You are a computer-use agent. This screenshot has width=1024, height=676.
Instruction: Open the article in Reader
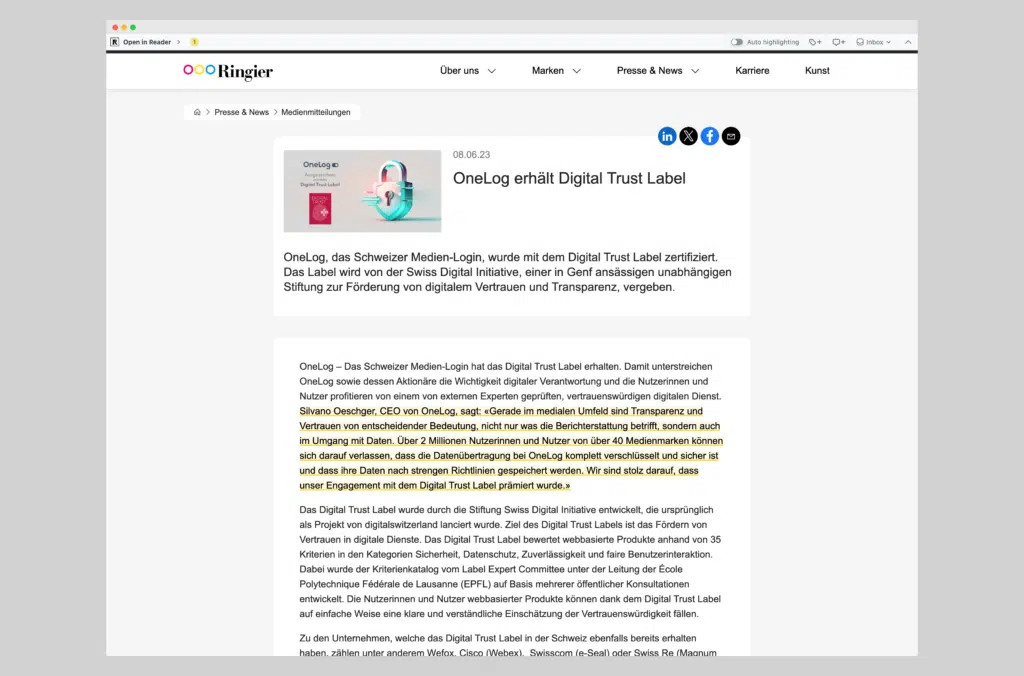(x=147, y=42)
